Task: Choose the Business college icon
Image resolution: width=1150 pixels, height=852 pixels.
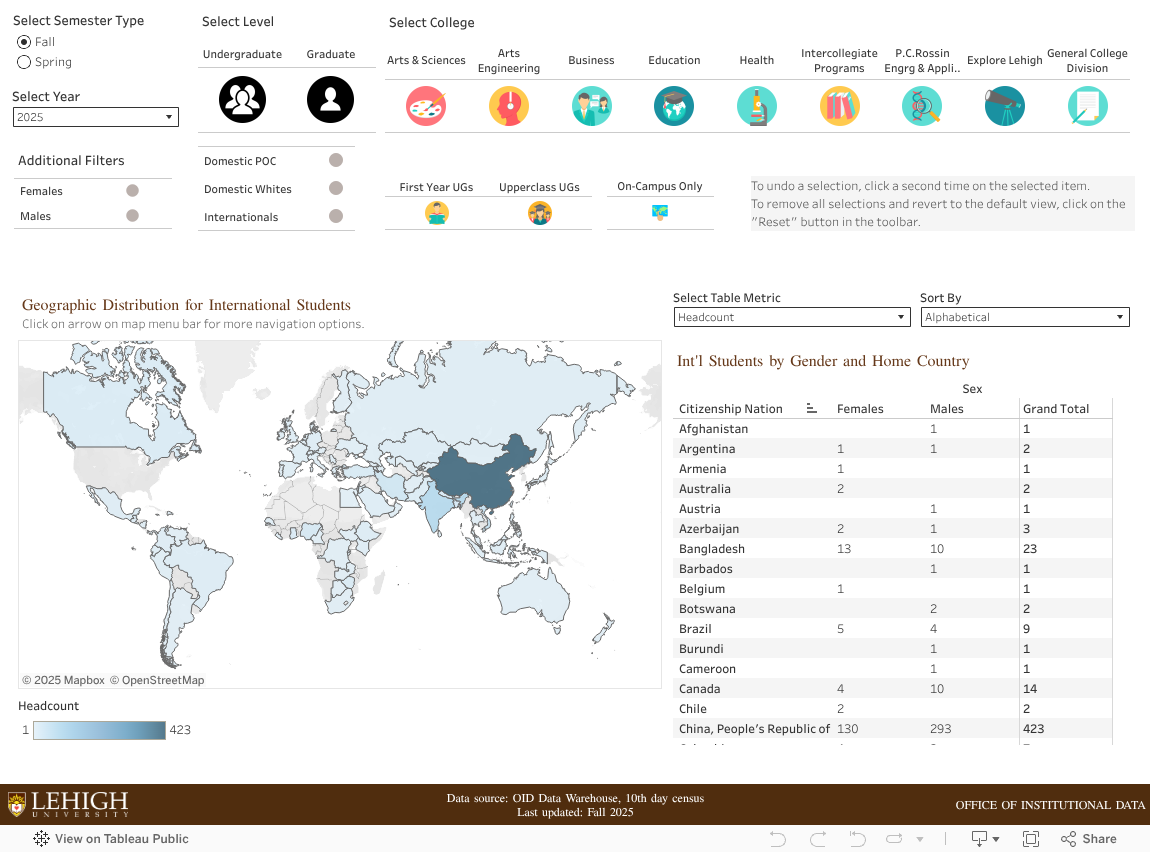Action: point(591,106)
